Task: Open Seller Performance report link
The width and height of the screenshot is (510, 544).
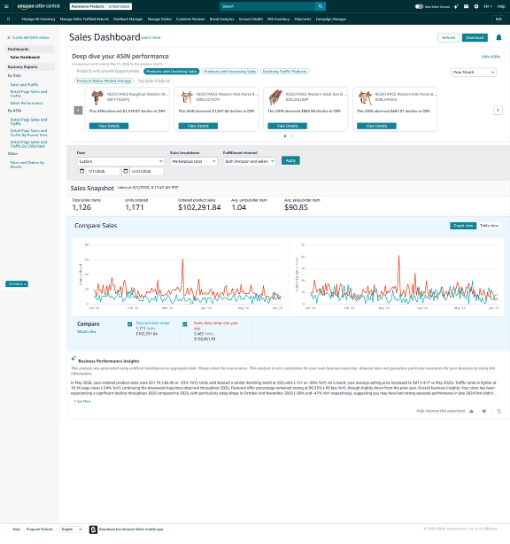Action: 27,103
